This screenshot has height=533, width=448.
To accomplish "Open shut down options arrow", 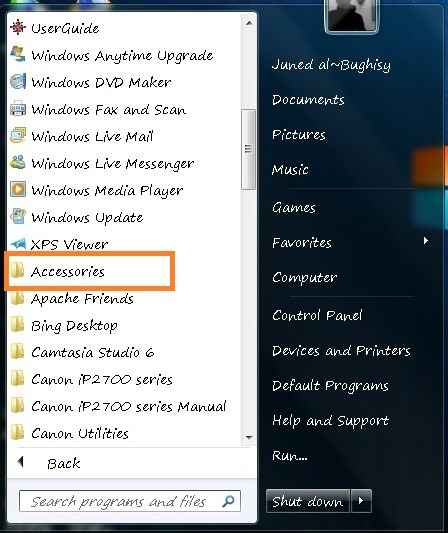I will (361, 501).
